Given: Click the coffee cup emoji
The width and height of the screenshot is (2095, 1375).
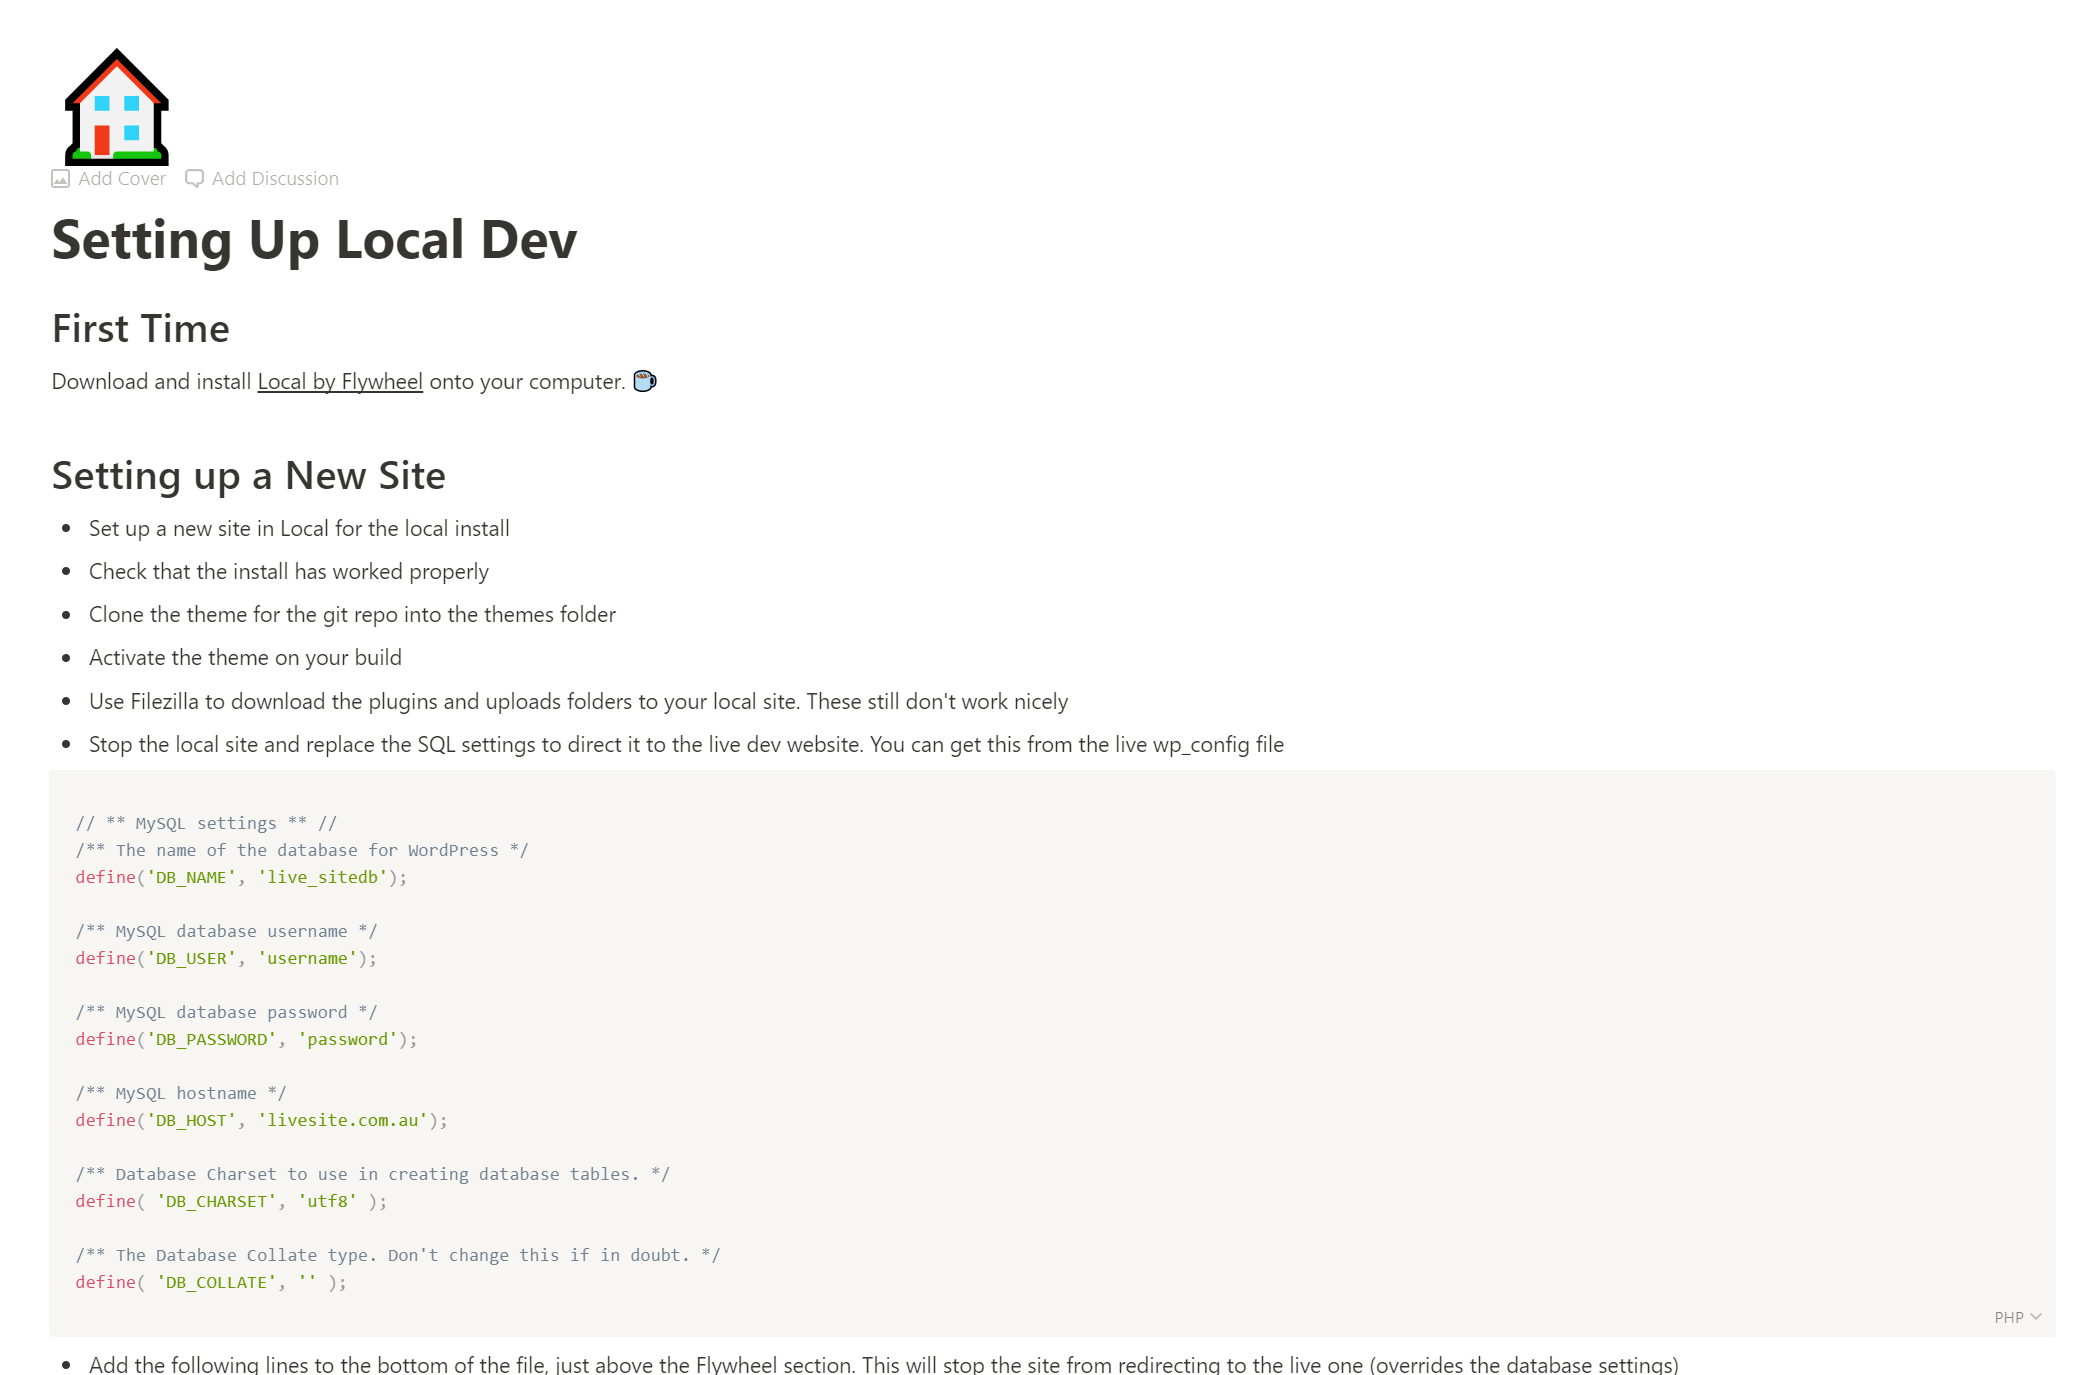Looking at the screenshot, I should [645, 381].
